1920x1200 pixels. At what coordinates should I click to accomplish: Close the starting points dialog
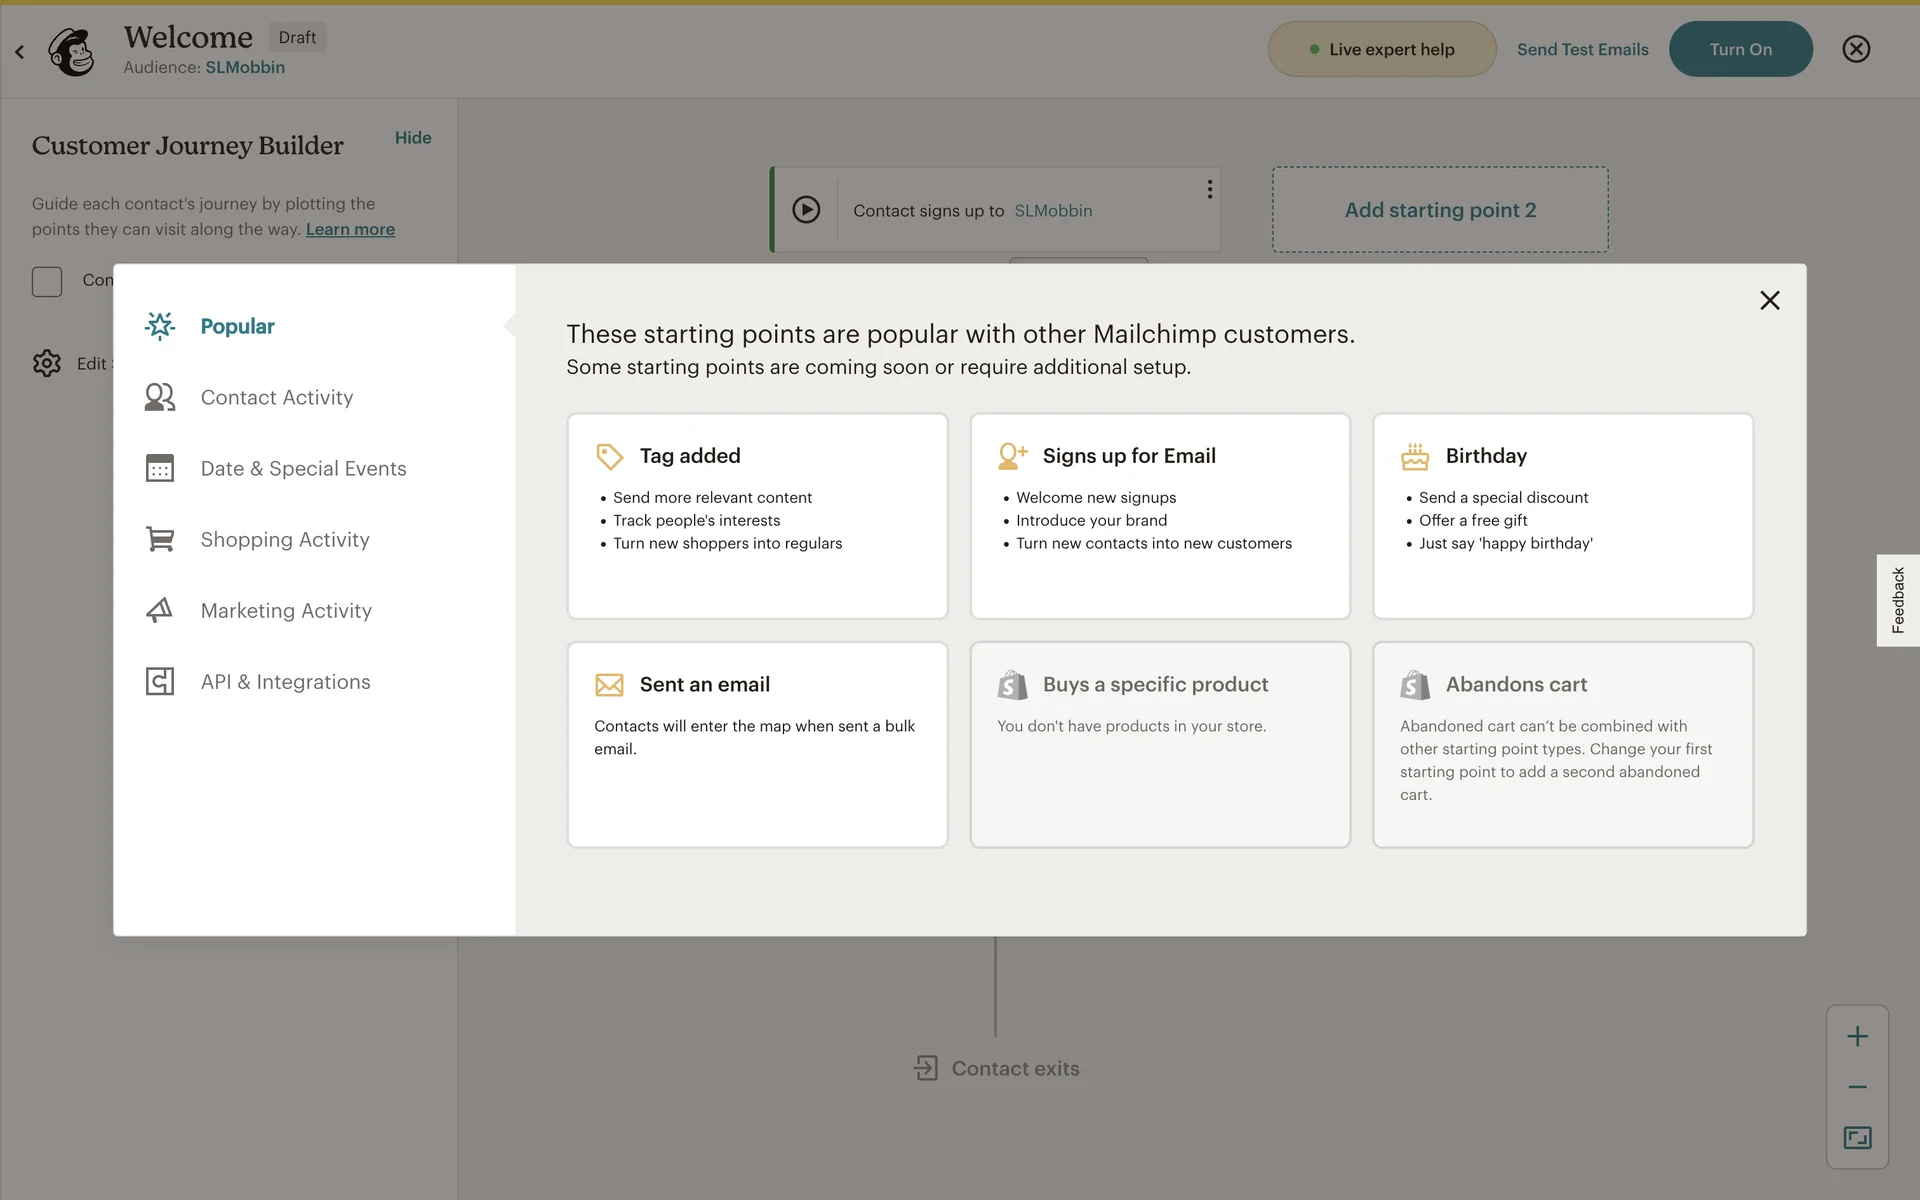[x=1769, y=300]
